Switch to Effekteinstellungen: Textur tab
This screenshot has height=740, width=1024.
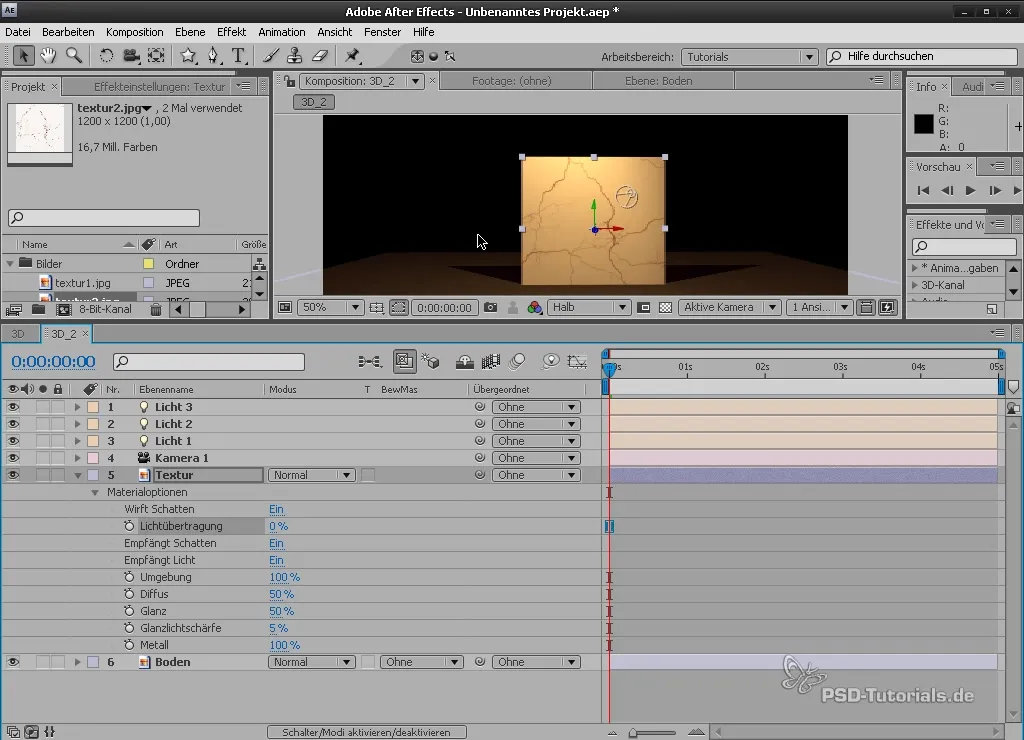pos(159,87)
